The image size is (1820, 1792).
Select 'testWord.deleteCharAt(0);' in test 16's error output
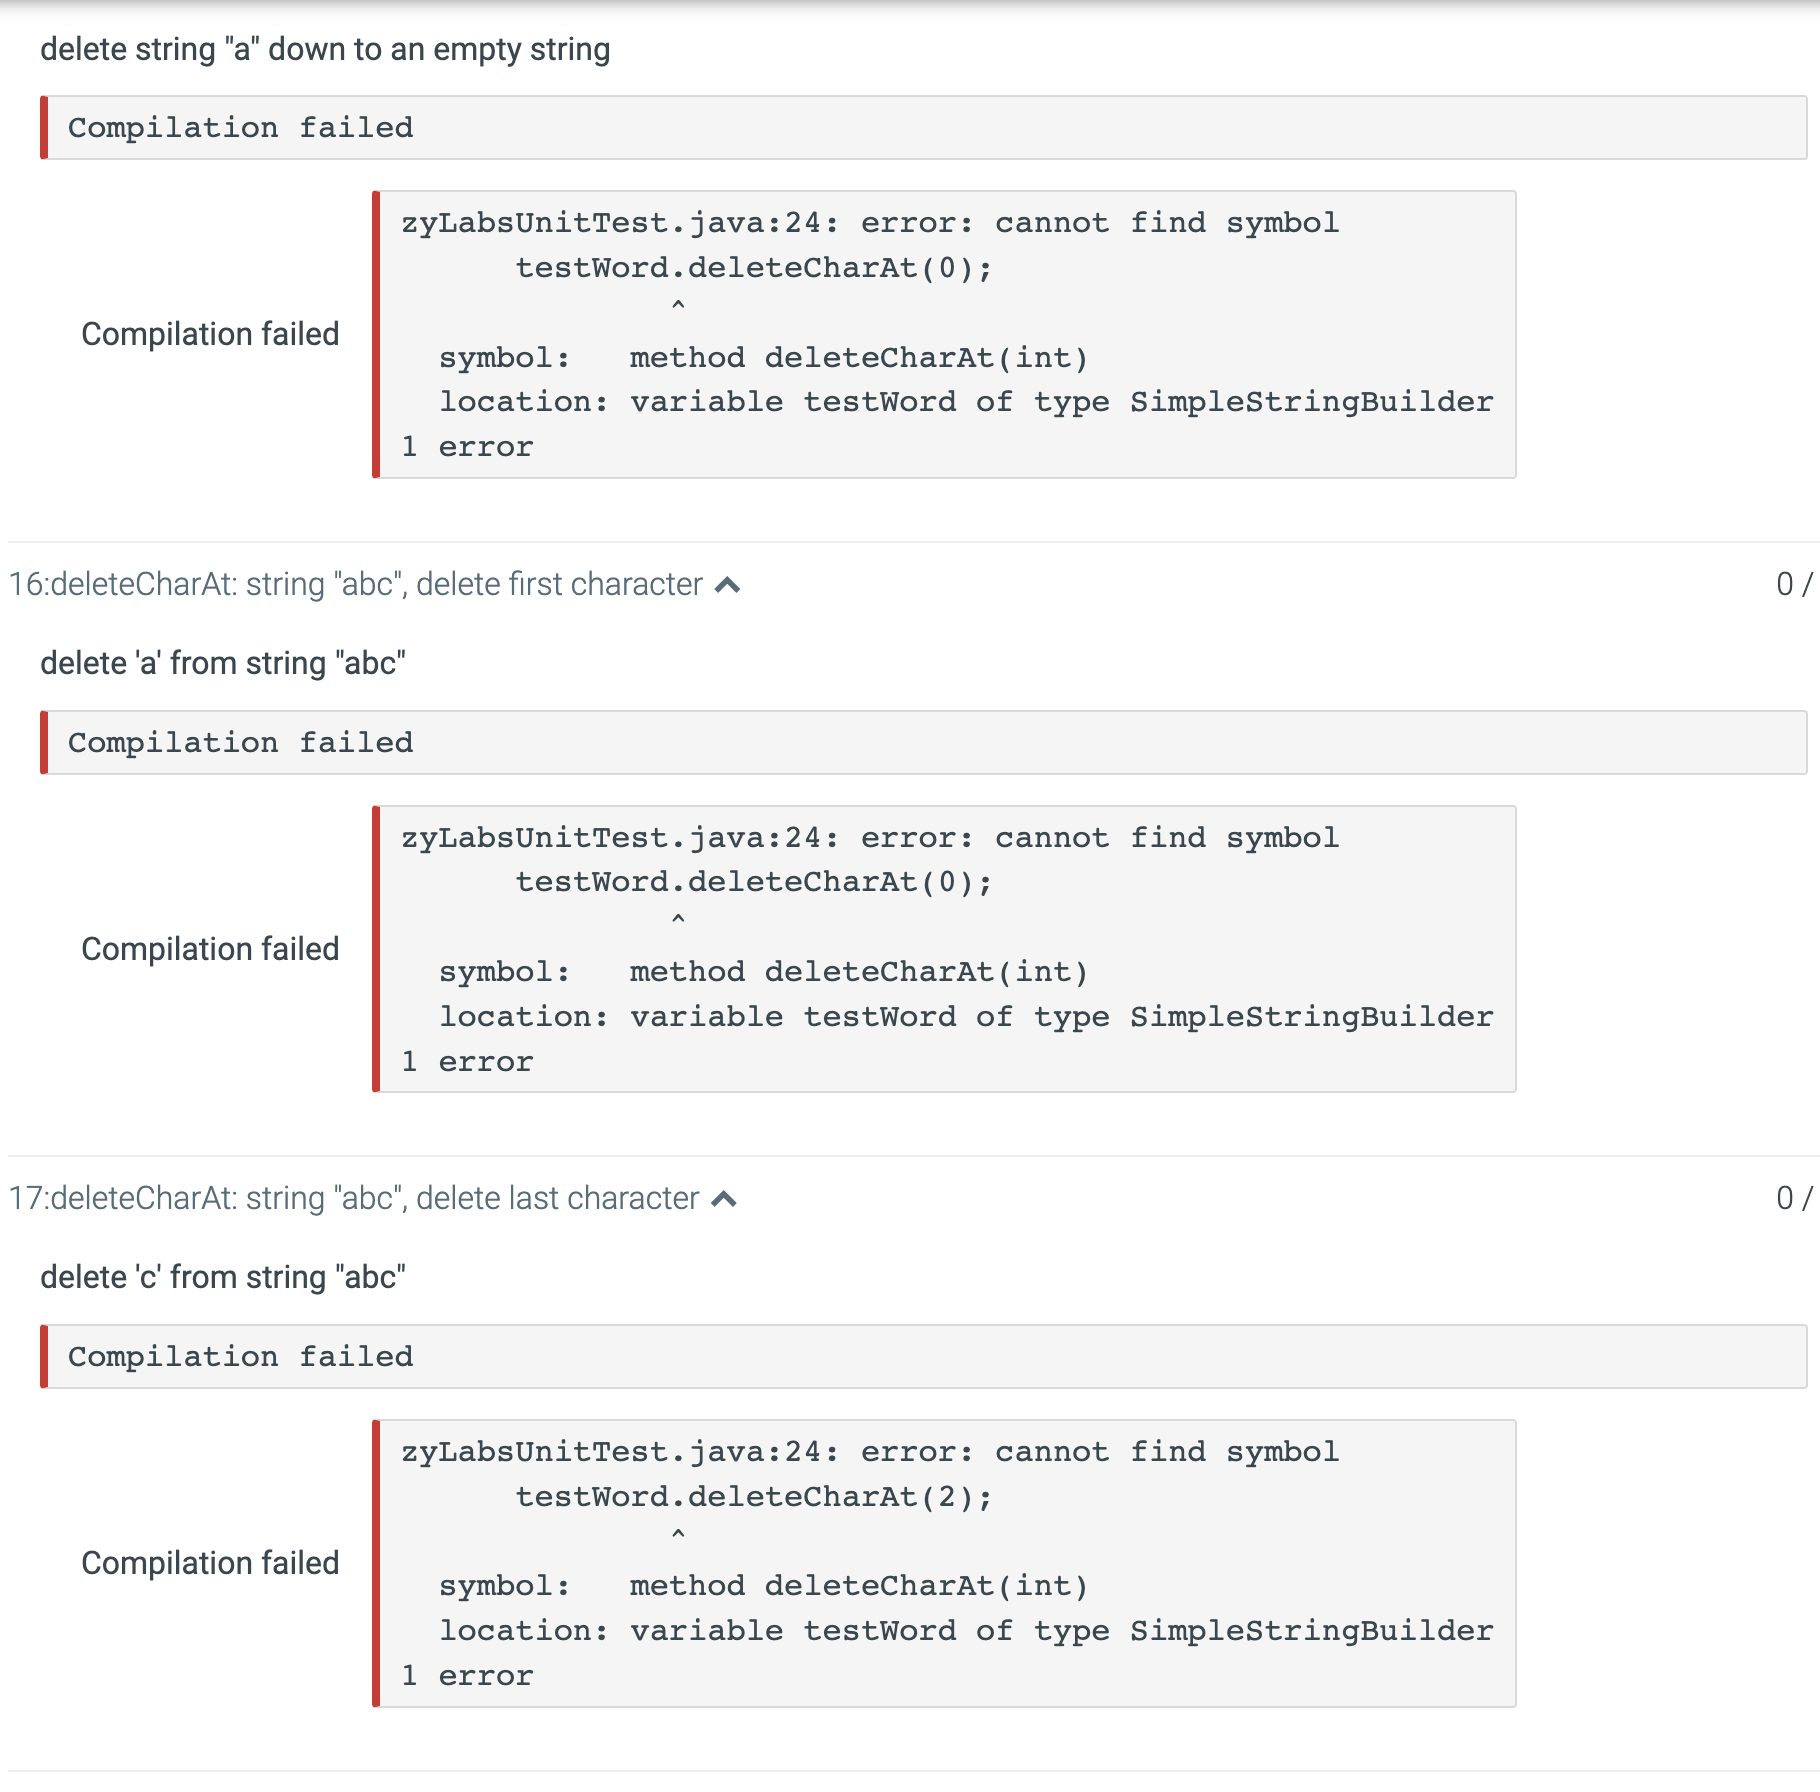point(754,882)
